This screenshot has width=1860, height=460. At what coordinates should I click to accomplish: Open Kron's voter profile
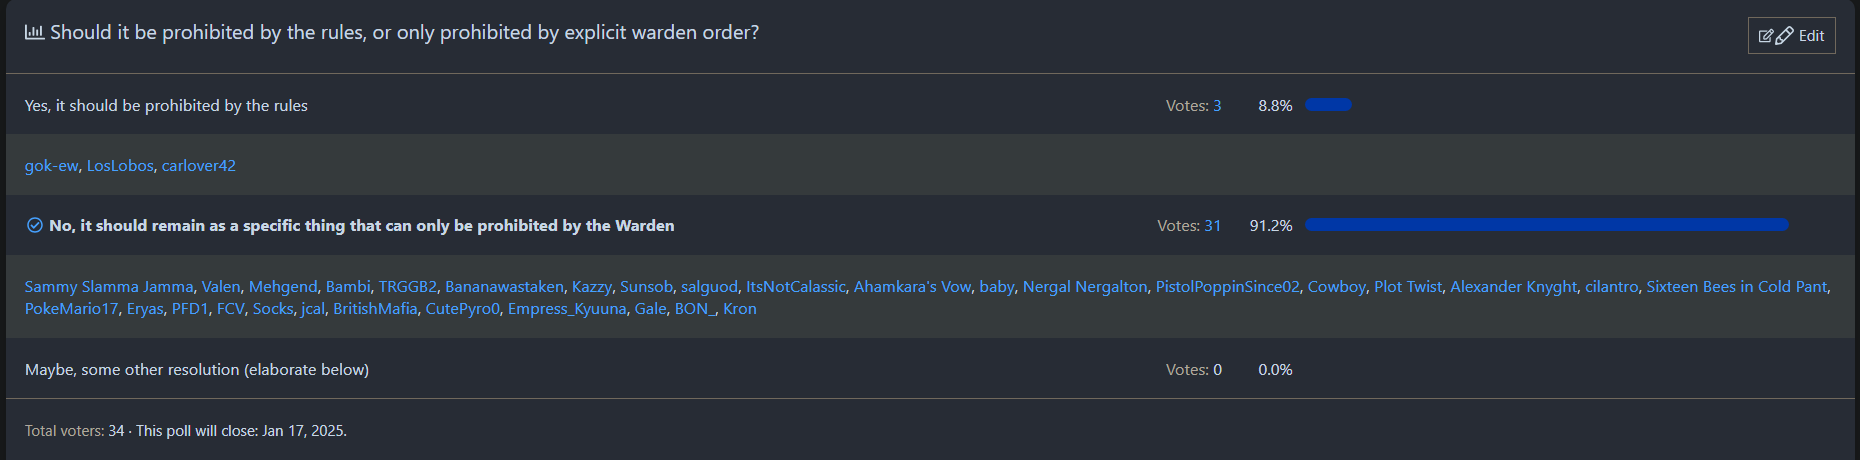[740, 309]
